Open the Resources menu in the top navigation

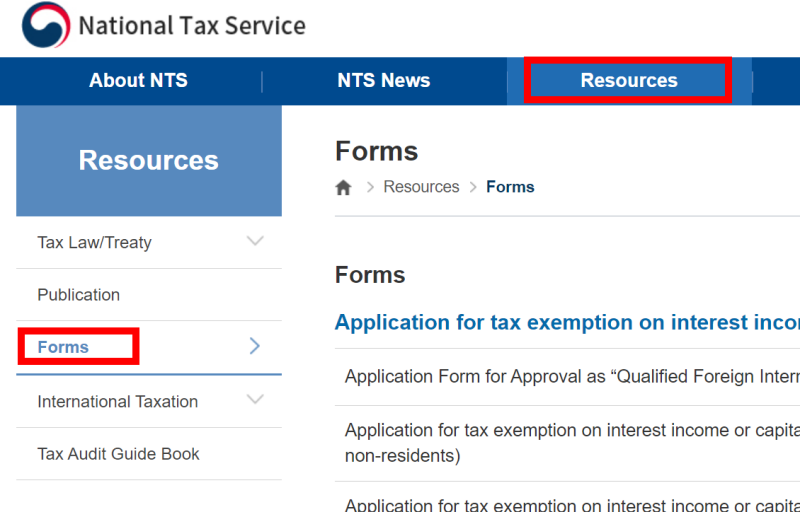tap(629, 81)
